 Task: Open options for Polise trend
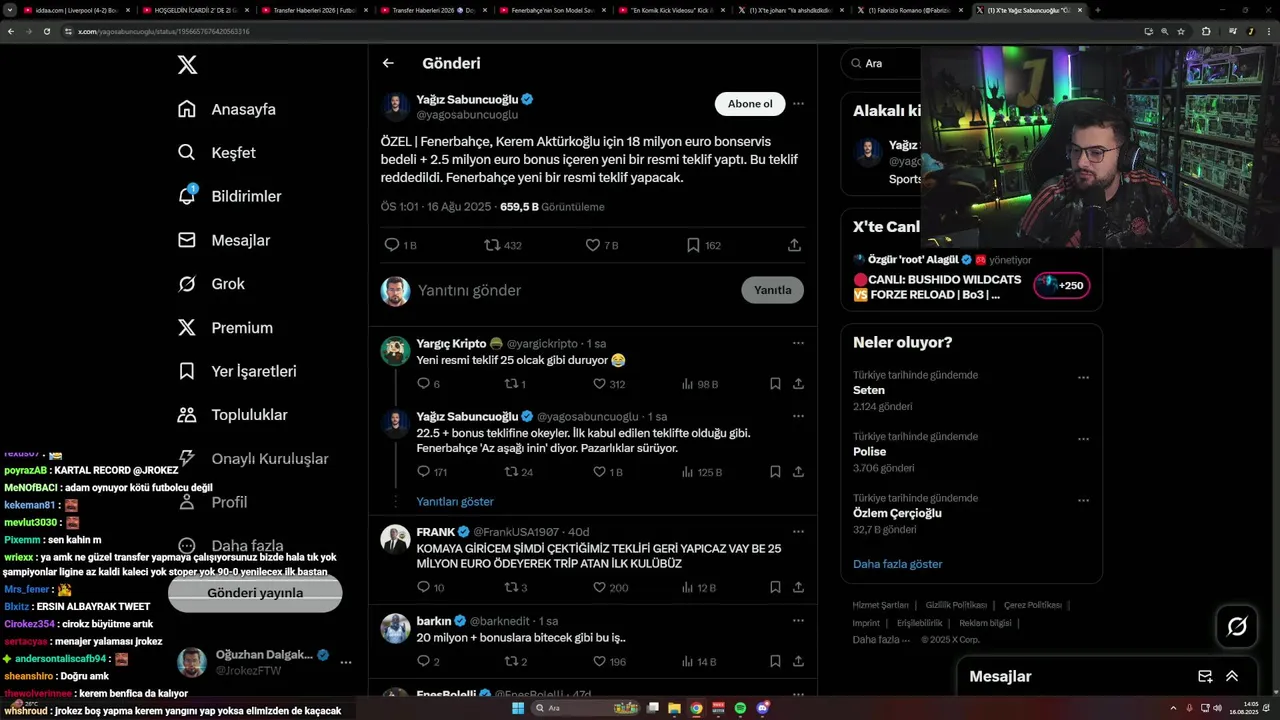point(1083,439)
